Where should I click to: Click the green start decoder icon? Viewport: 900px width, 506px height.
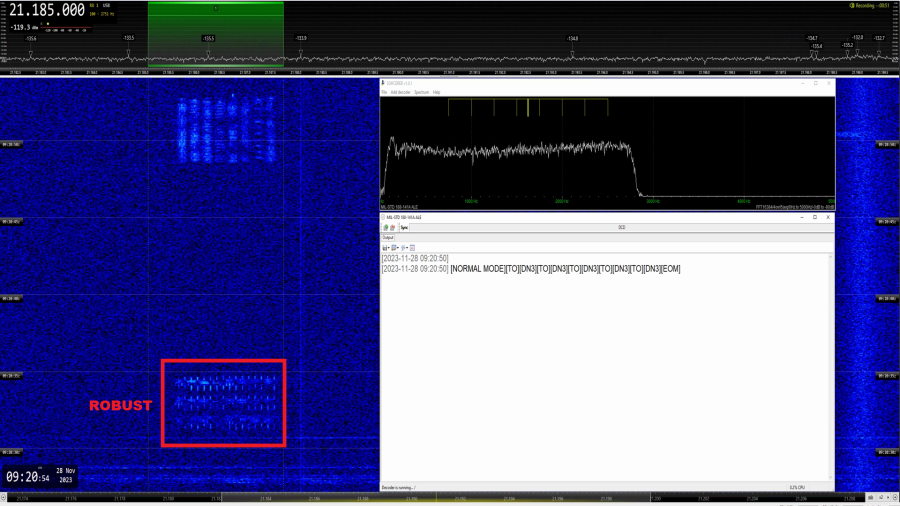pyautogui.click(x=385, y=228)
